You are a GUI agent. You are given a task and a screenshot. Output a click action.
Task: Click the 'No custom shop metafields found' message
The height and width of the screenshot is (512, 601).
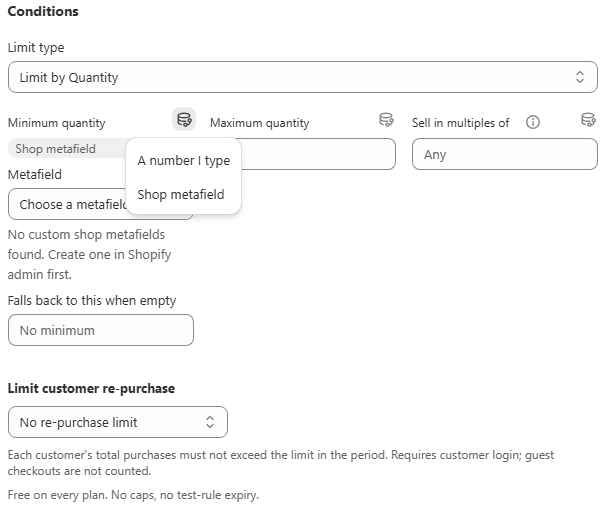[89, 254]
